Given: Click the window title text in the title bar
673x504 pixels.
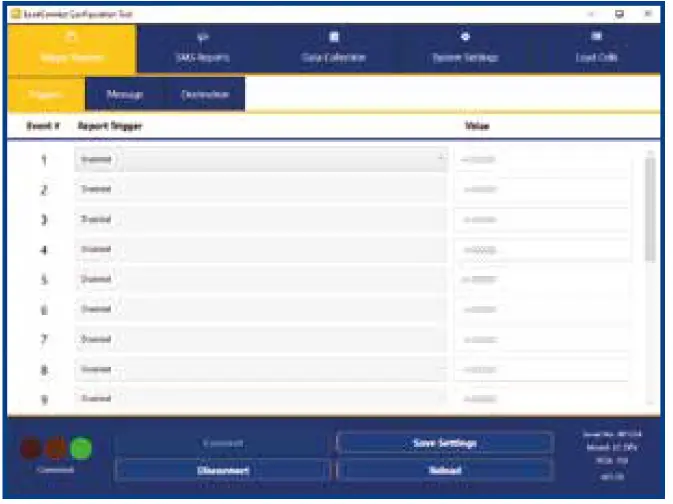Looking at the screenshot, I should pyautogui.click(x=78, y=14).
